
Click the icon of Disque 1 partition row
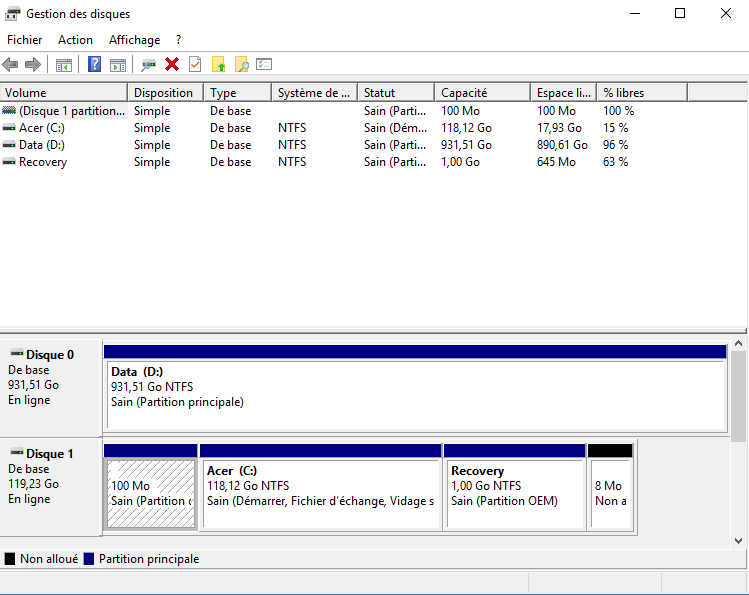[9, 110]
